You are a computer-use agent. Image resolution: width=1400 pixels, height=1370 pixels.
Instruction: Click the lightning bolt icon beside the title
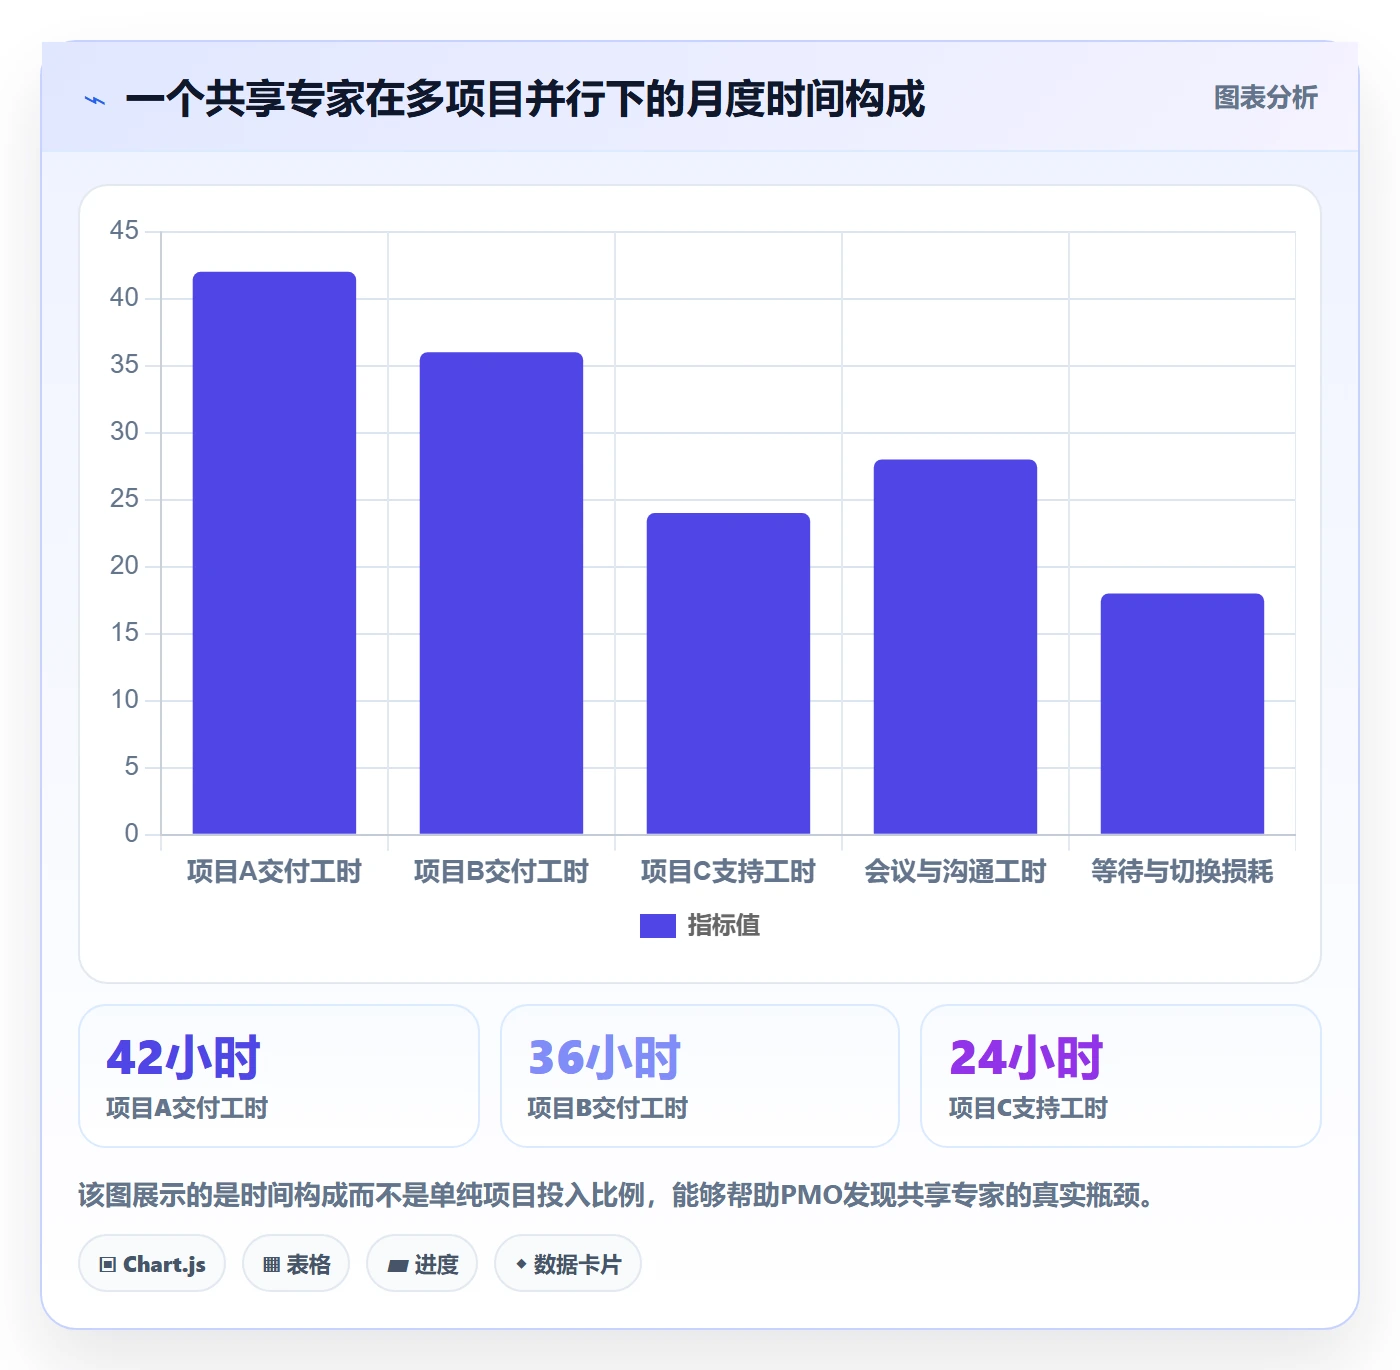95,100
